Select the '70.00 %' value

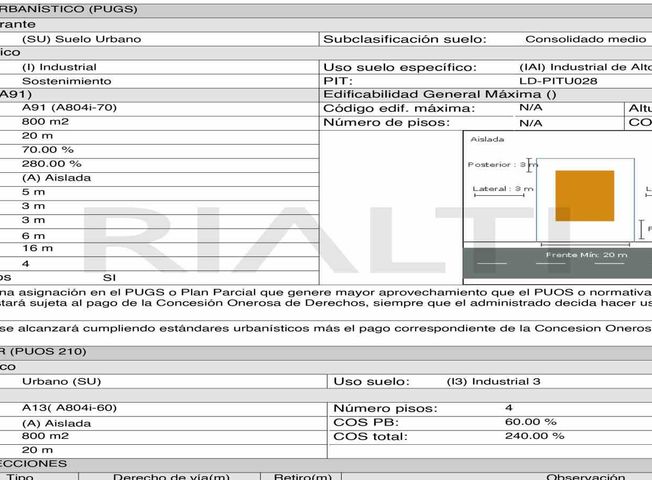pyautogui.click(x=48, y=150)
